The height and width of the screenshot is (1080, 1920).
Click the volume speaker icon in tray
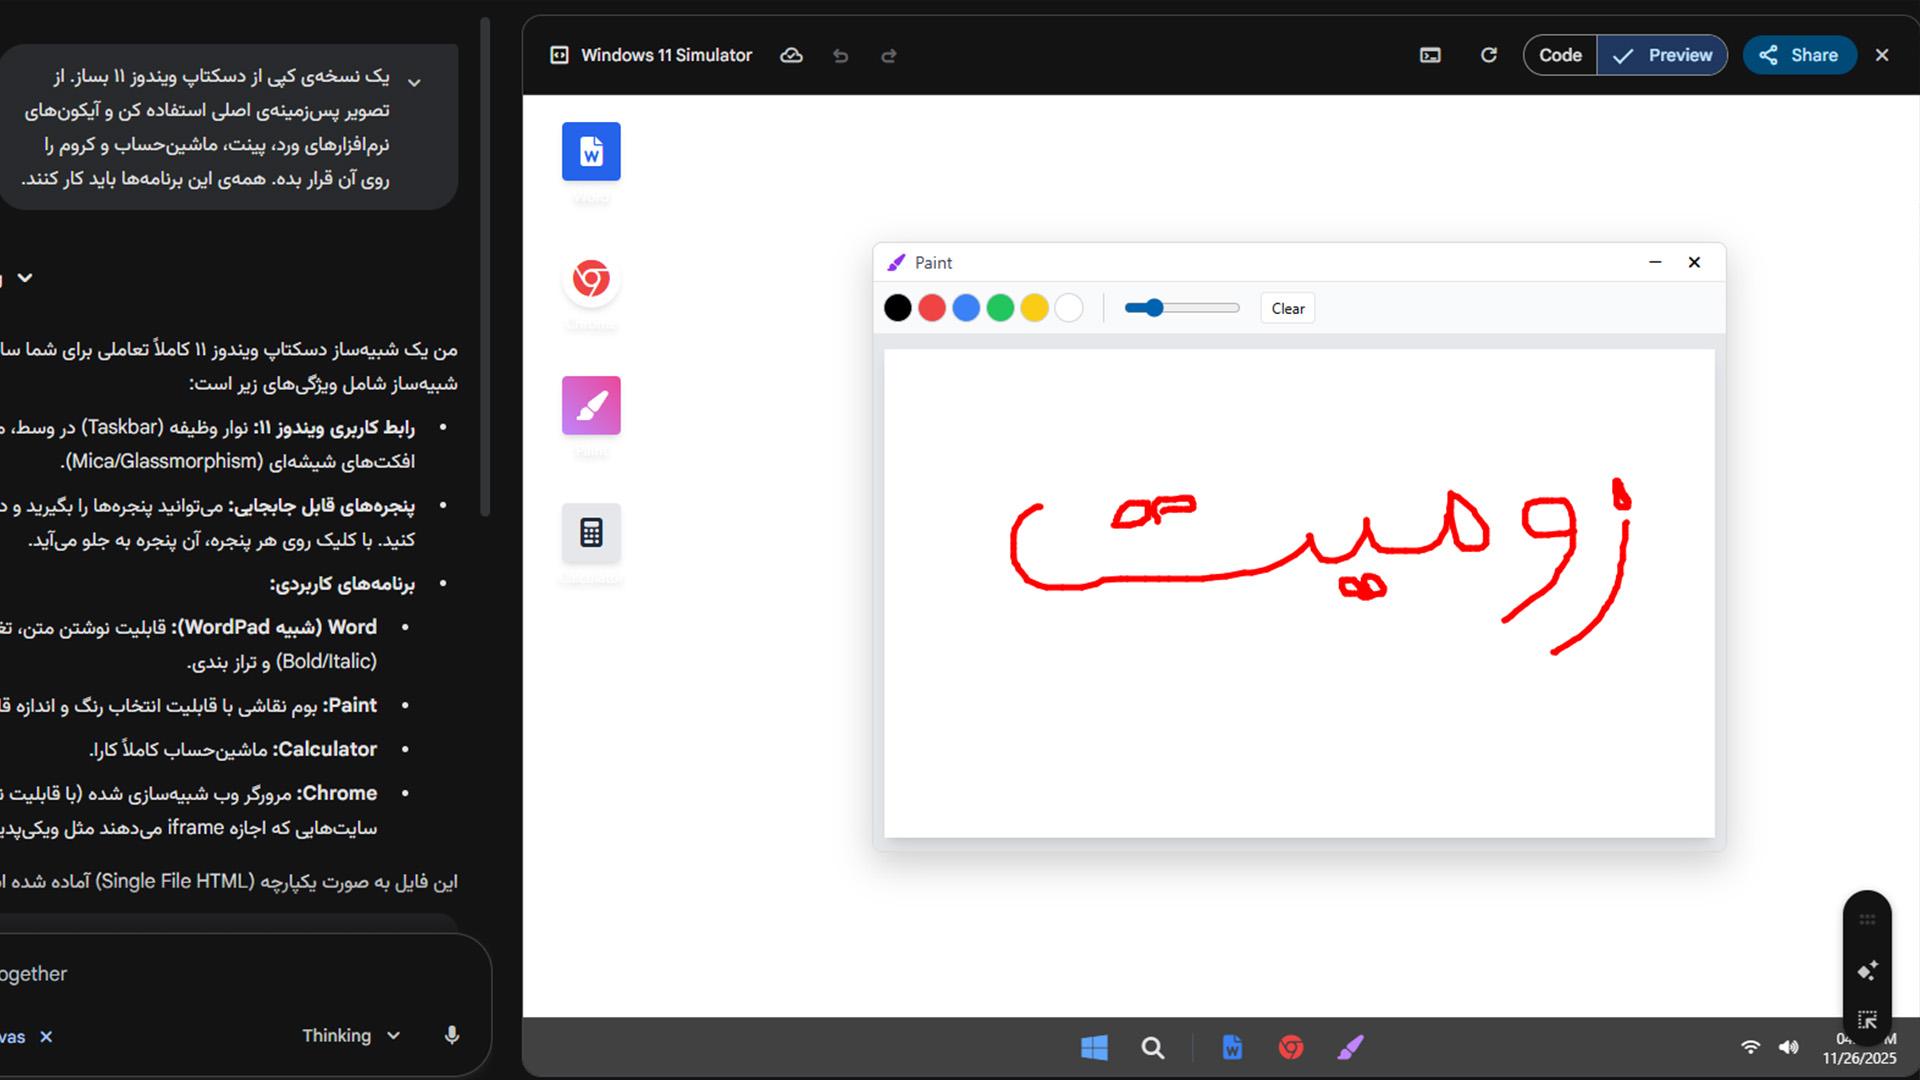click(x=1789, y=1047)
